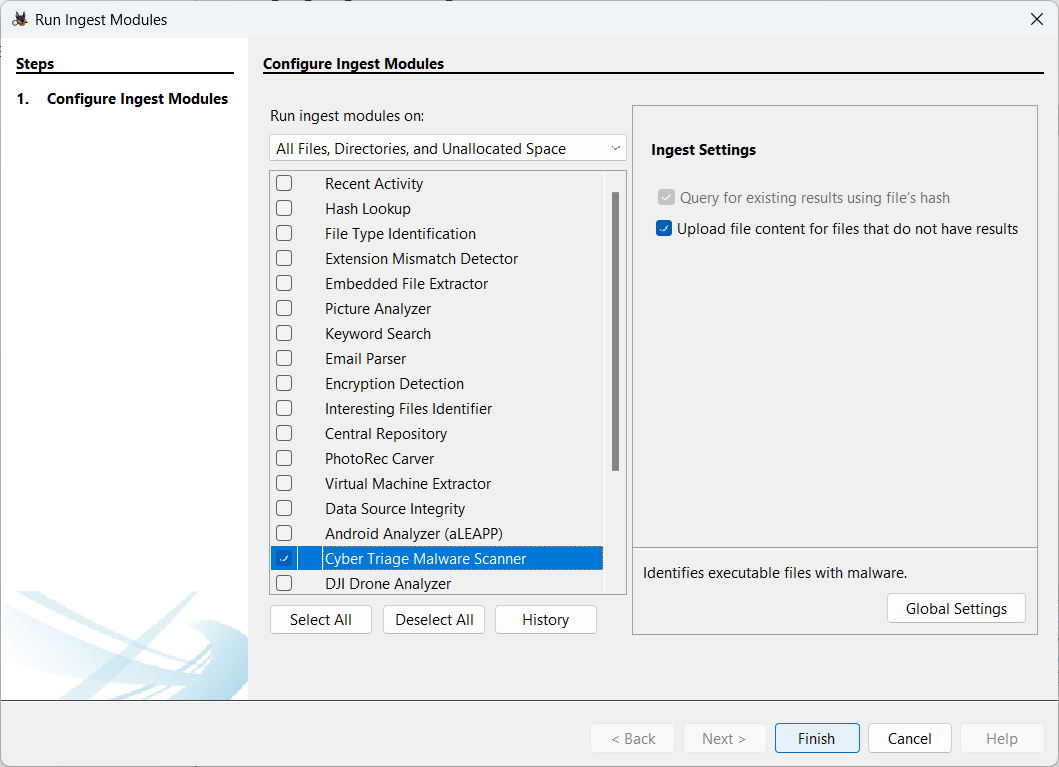Click the Autopsy dog icon in title bar
Image resolution: width=1059 pixels, height=767 pixels.
(20, 19)
